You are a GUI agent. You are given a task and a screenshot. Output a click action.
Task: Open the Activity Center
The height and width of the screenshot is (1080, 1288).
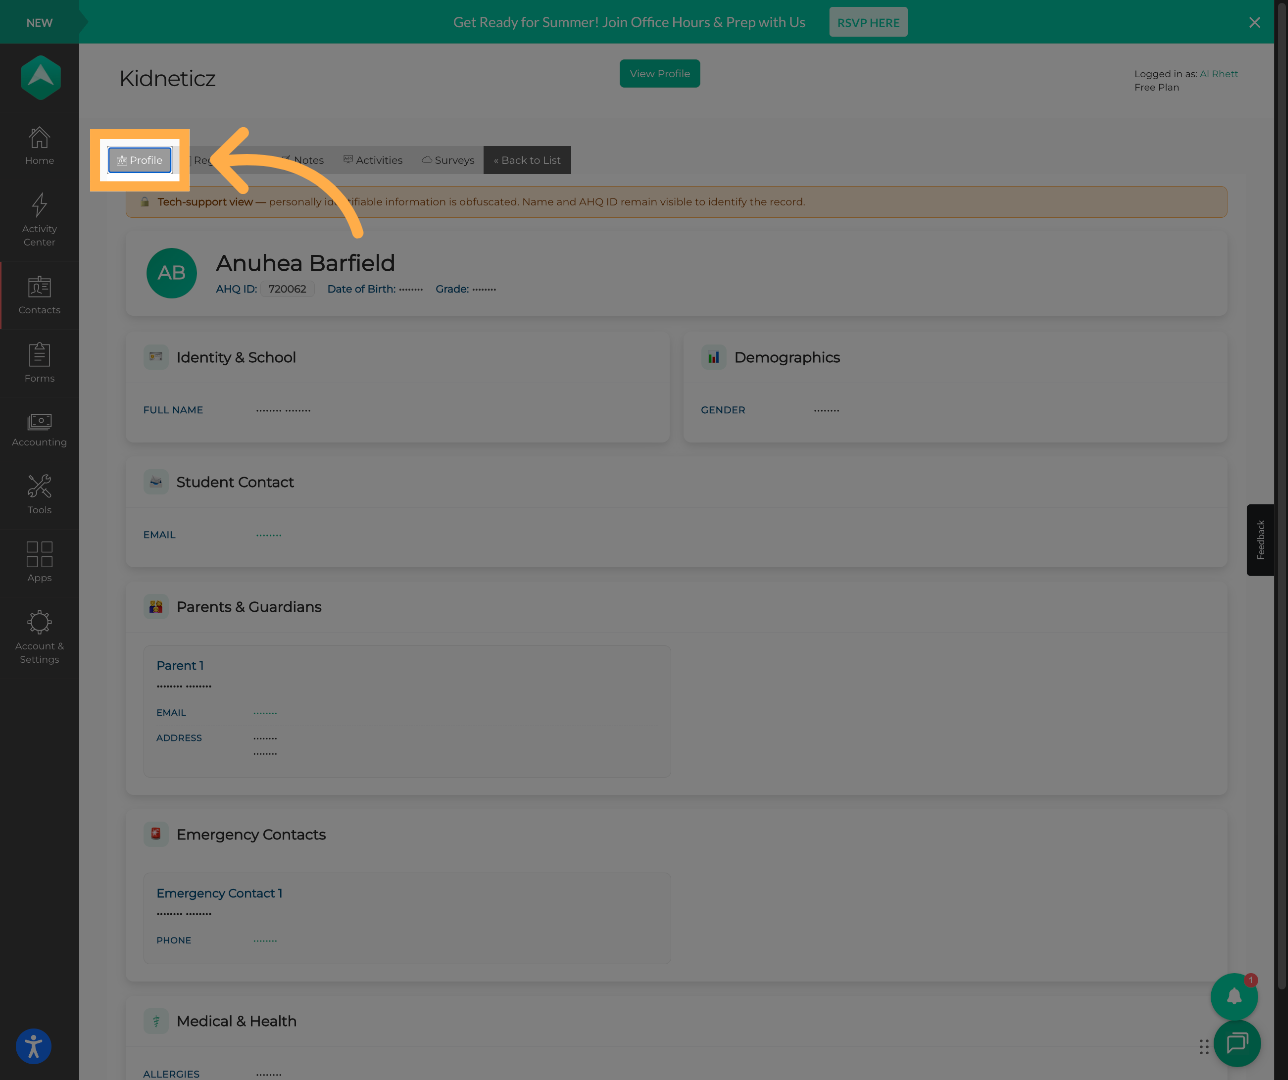click(39, 220)
